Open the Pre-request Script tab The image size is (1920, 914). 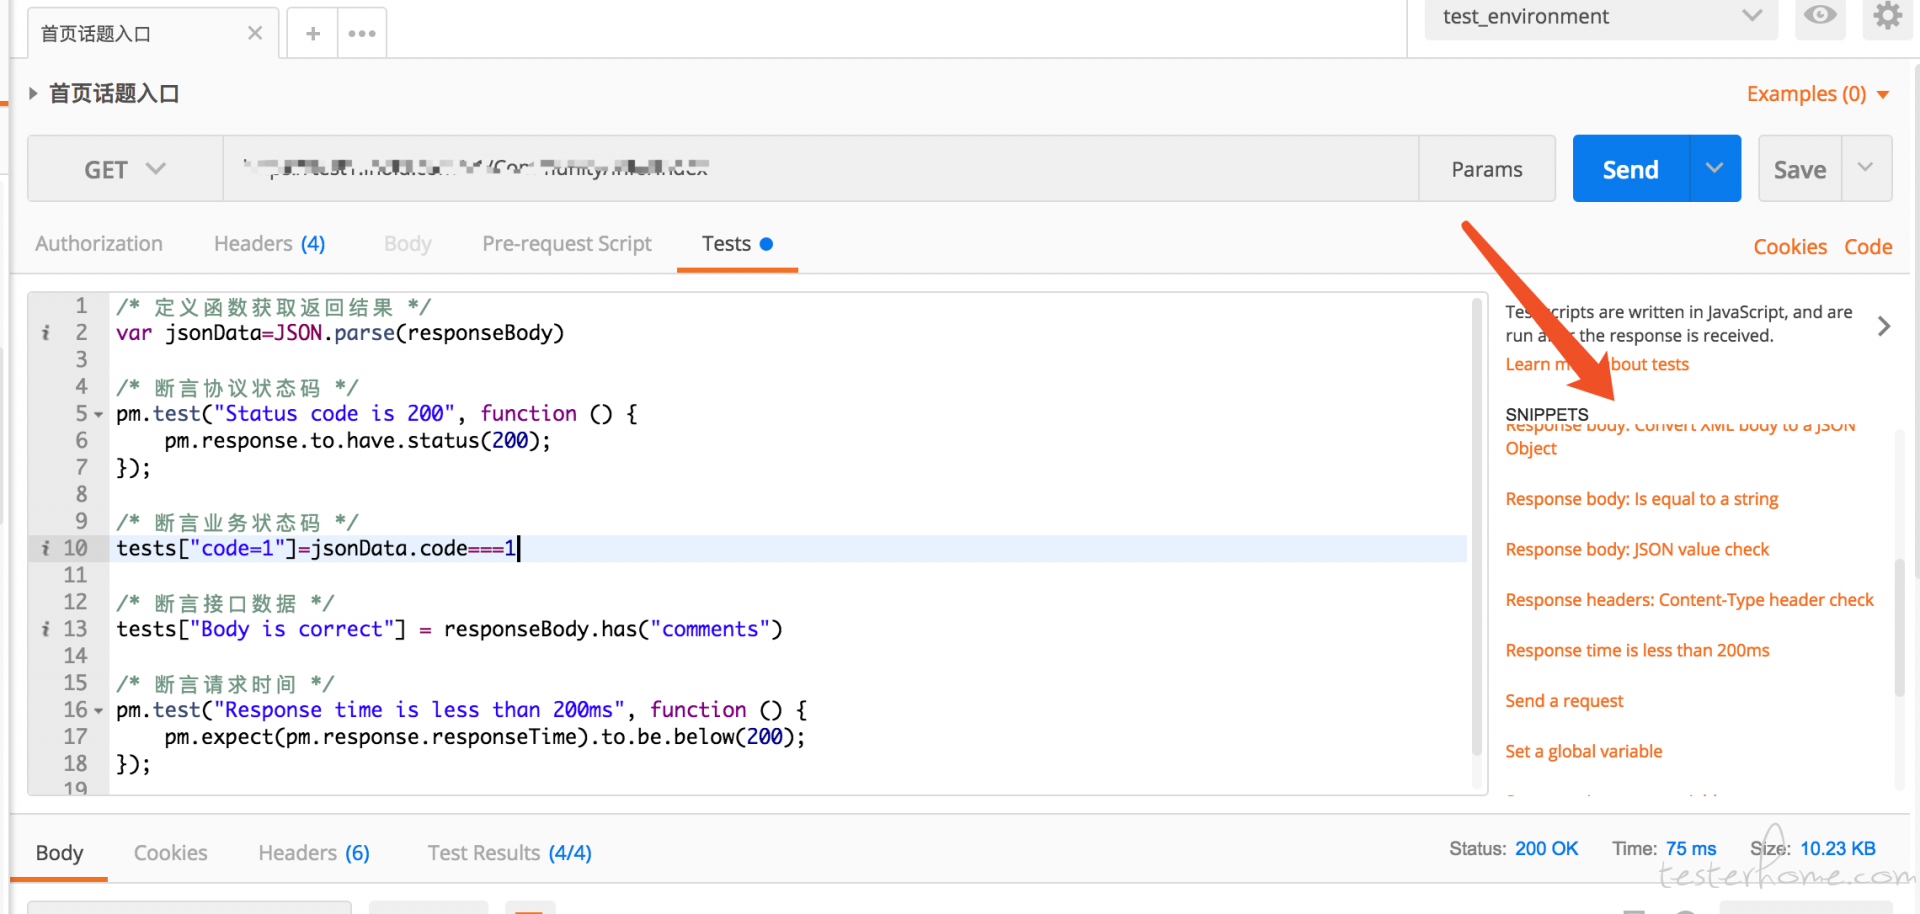(x=567, y=244)
